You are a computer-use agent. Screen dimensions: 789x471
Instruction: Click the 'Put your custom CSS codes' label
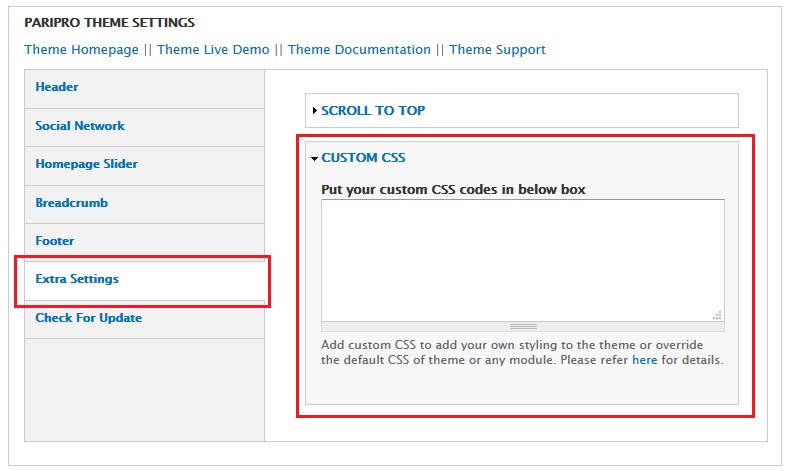pyautogui.click(x=453, y=189)
